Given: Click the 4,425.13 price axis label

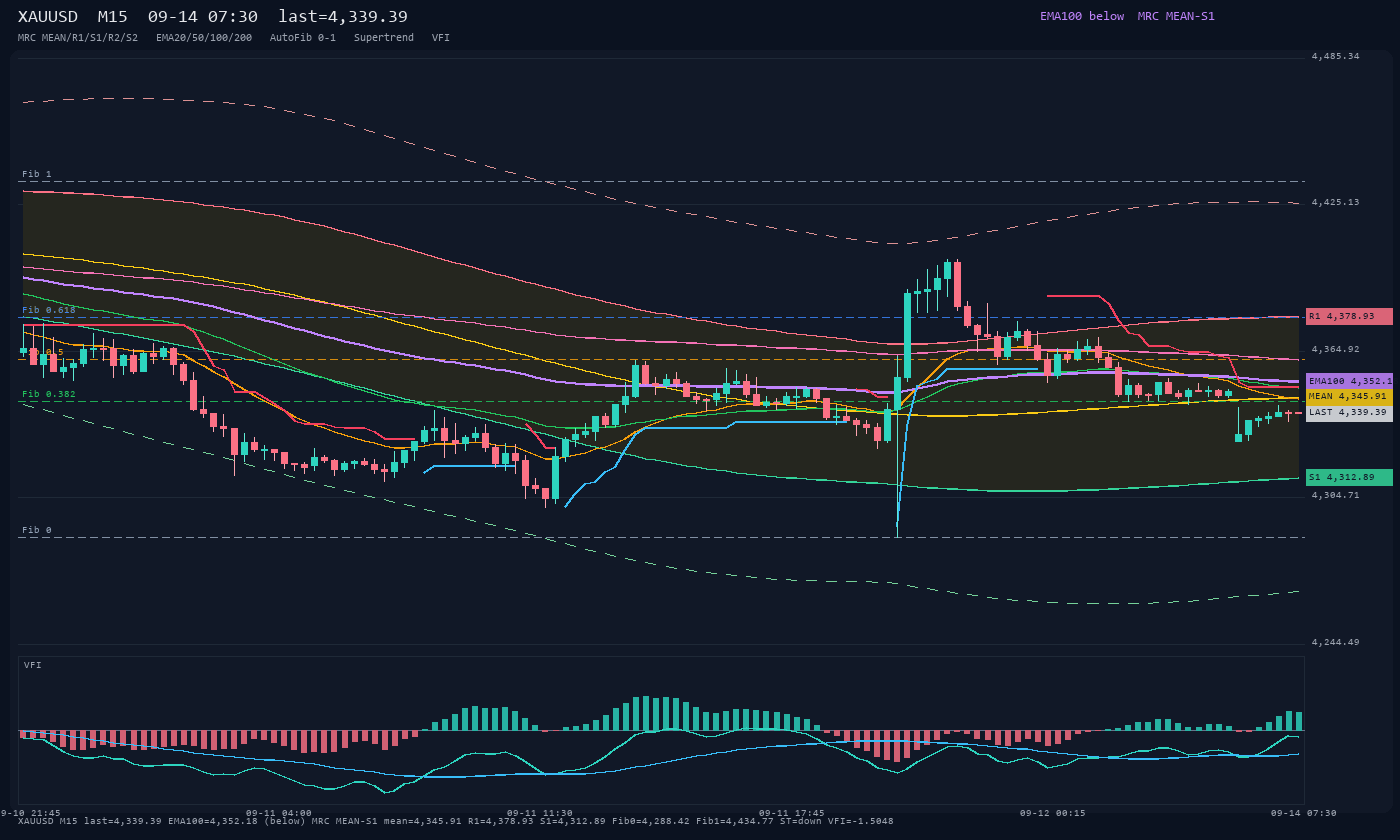Looking at the screenshot, I should [x=1336, y=202].
